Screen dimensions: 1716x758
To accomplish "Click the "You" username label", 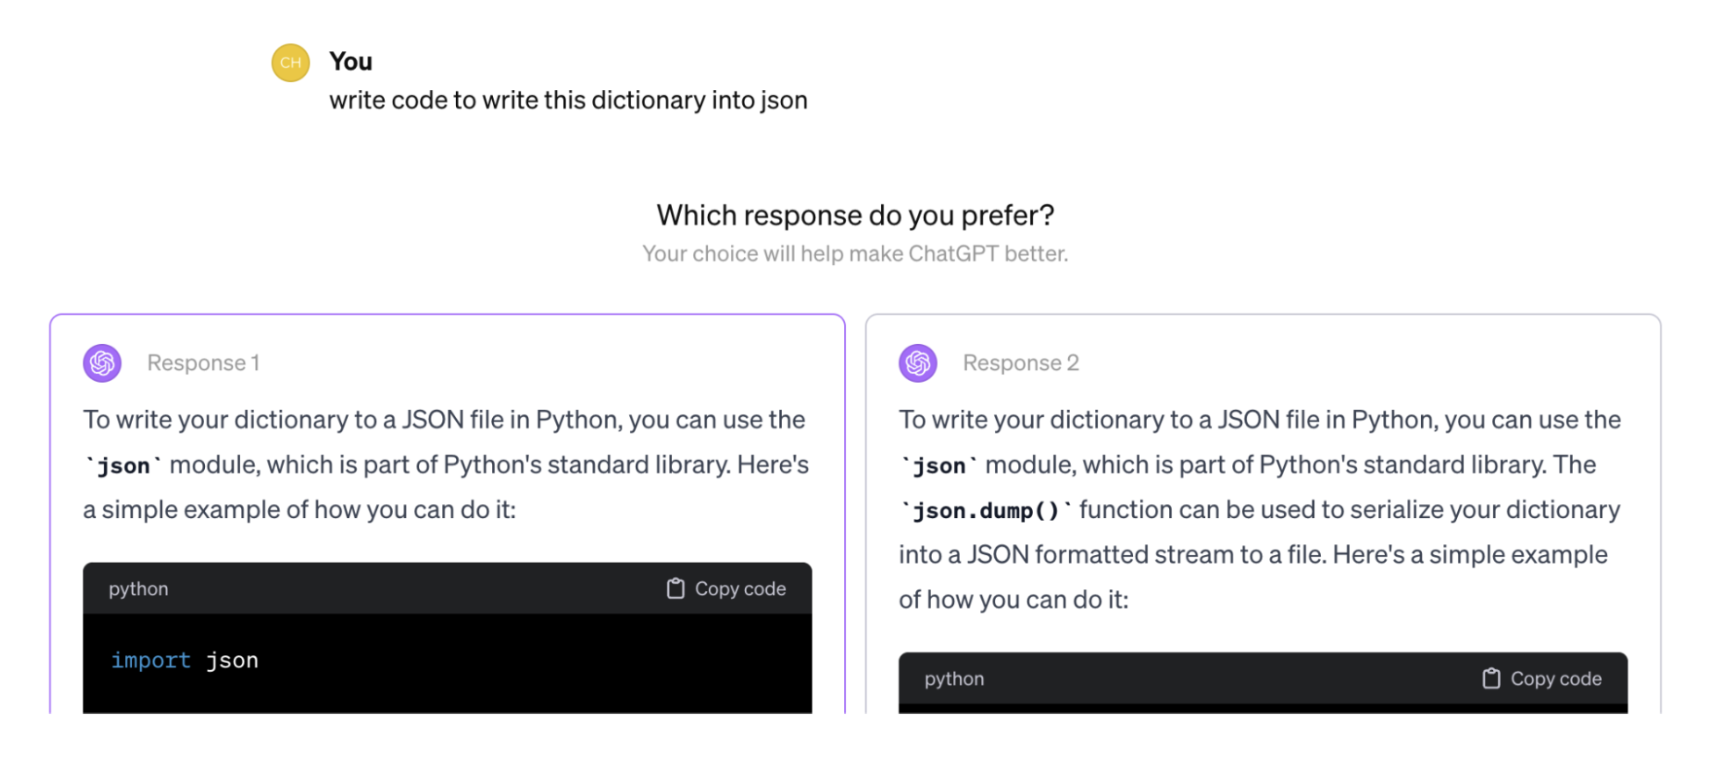I will tap(350, 62).
